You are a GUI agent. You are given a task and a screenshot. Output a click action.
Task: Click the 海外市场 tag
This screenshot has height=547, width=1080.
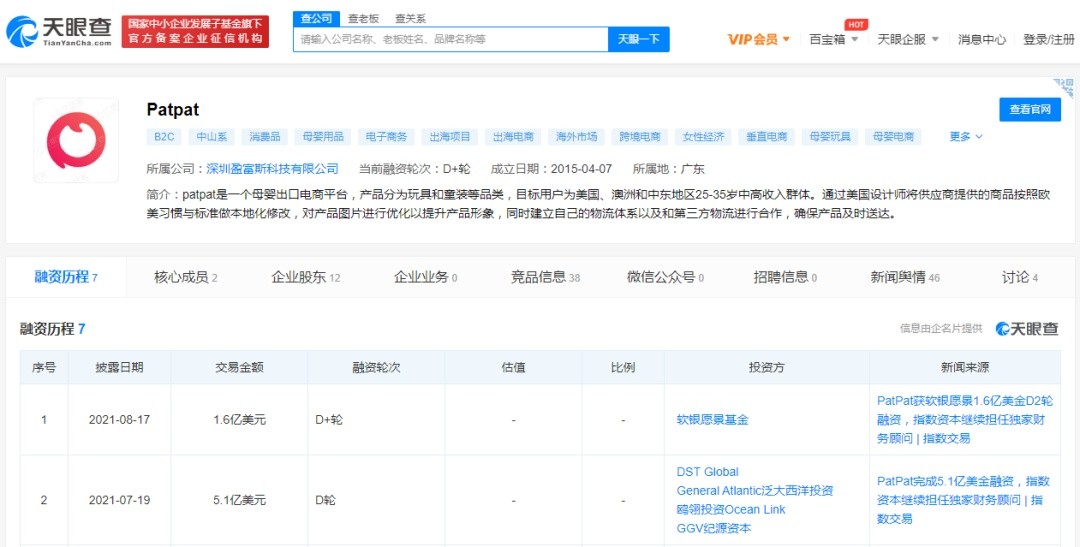(577, 136)
